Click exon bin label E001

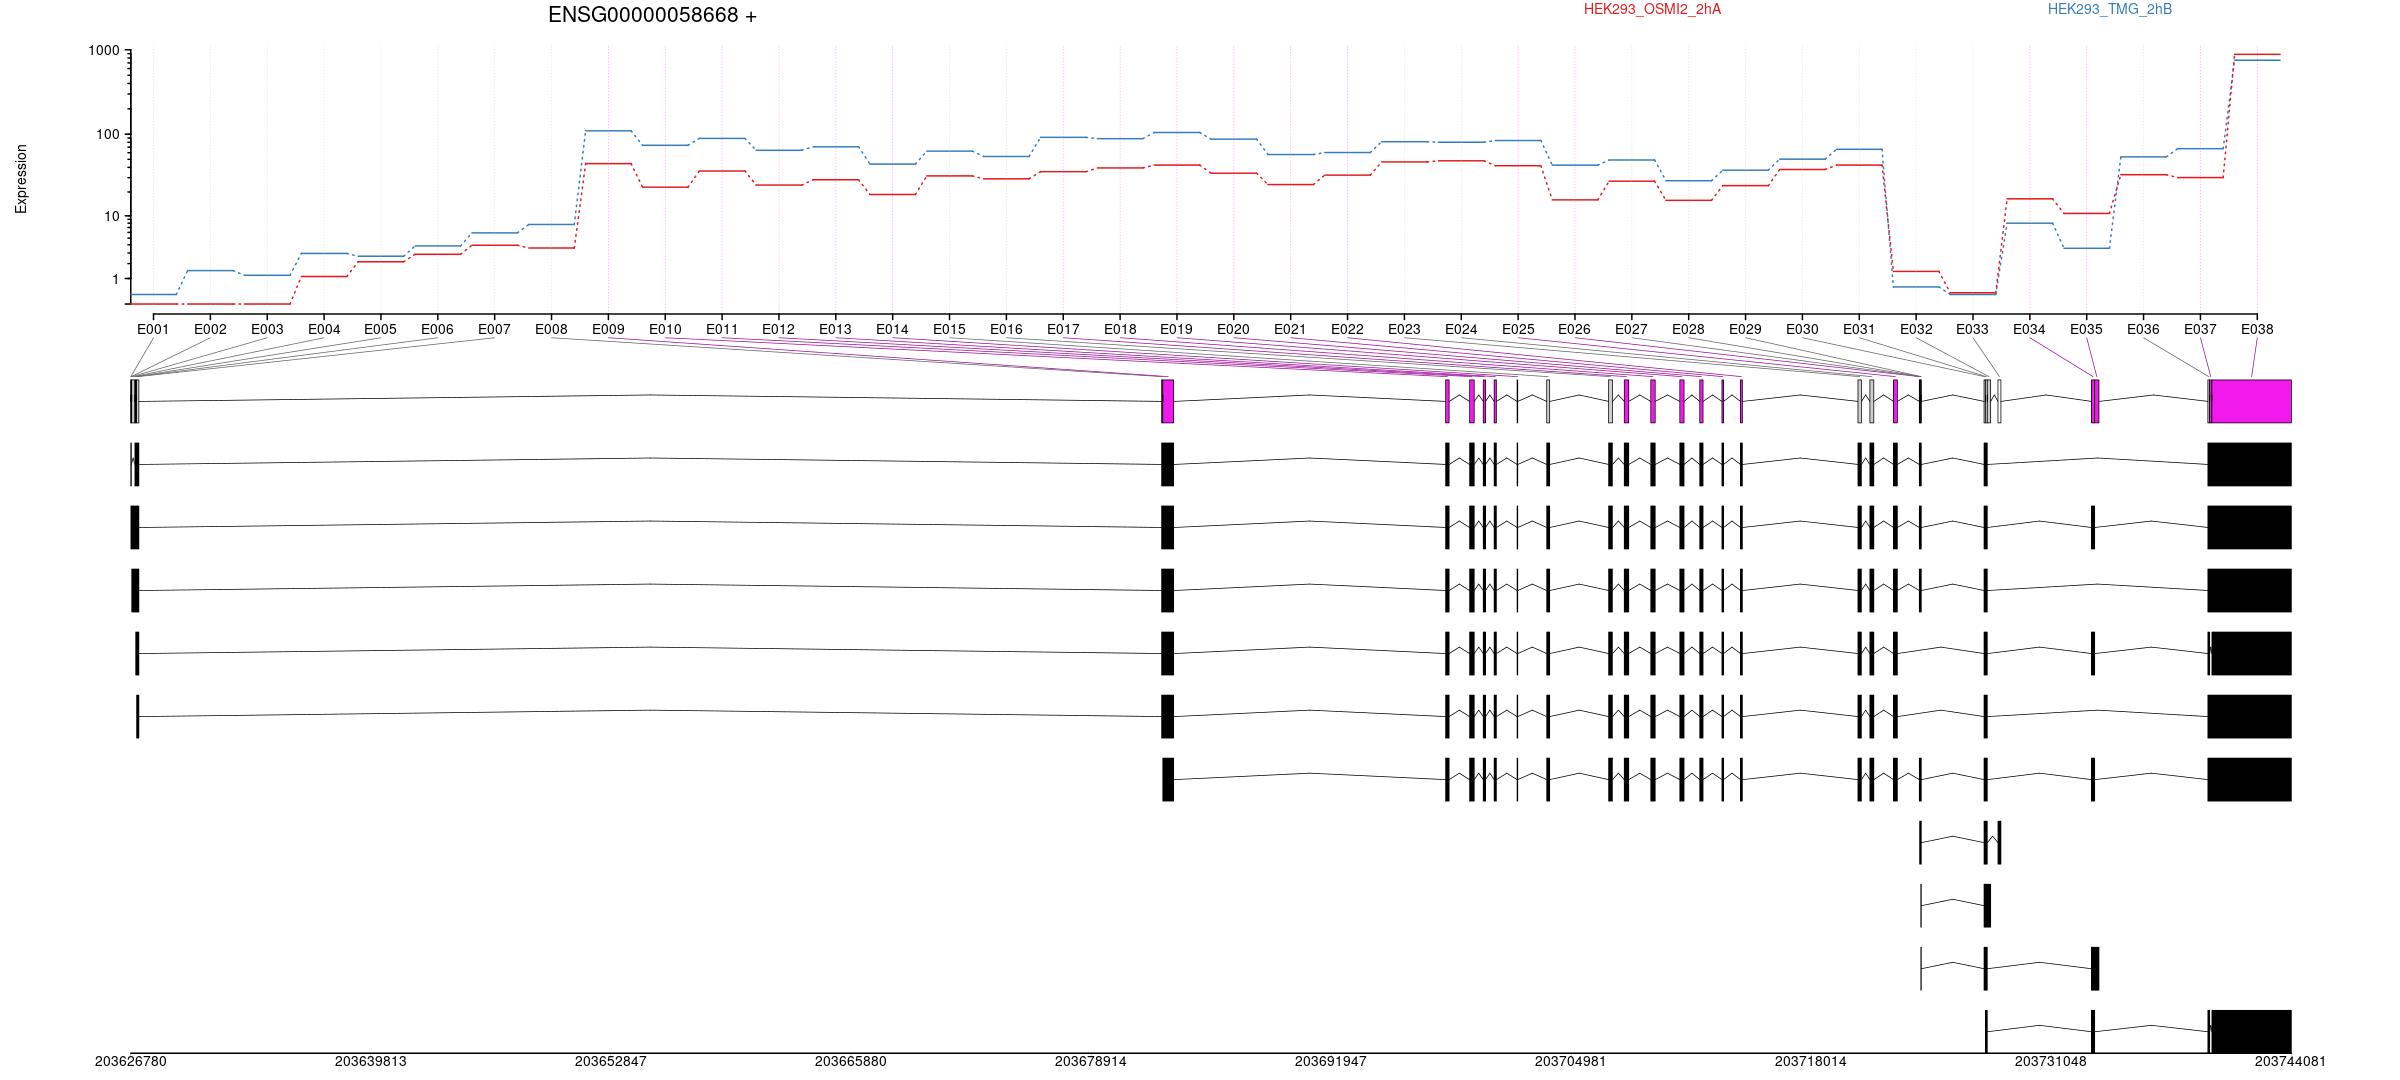153,329
